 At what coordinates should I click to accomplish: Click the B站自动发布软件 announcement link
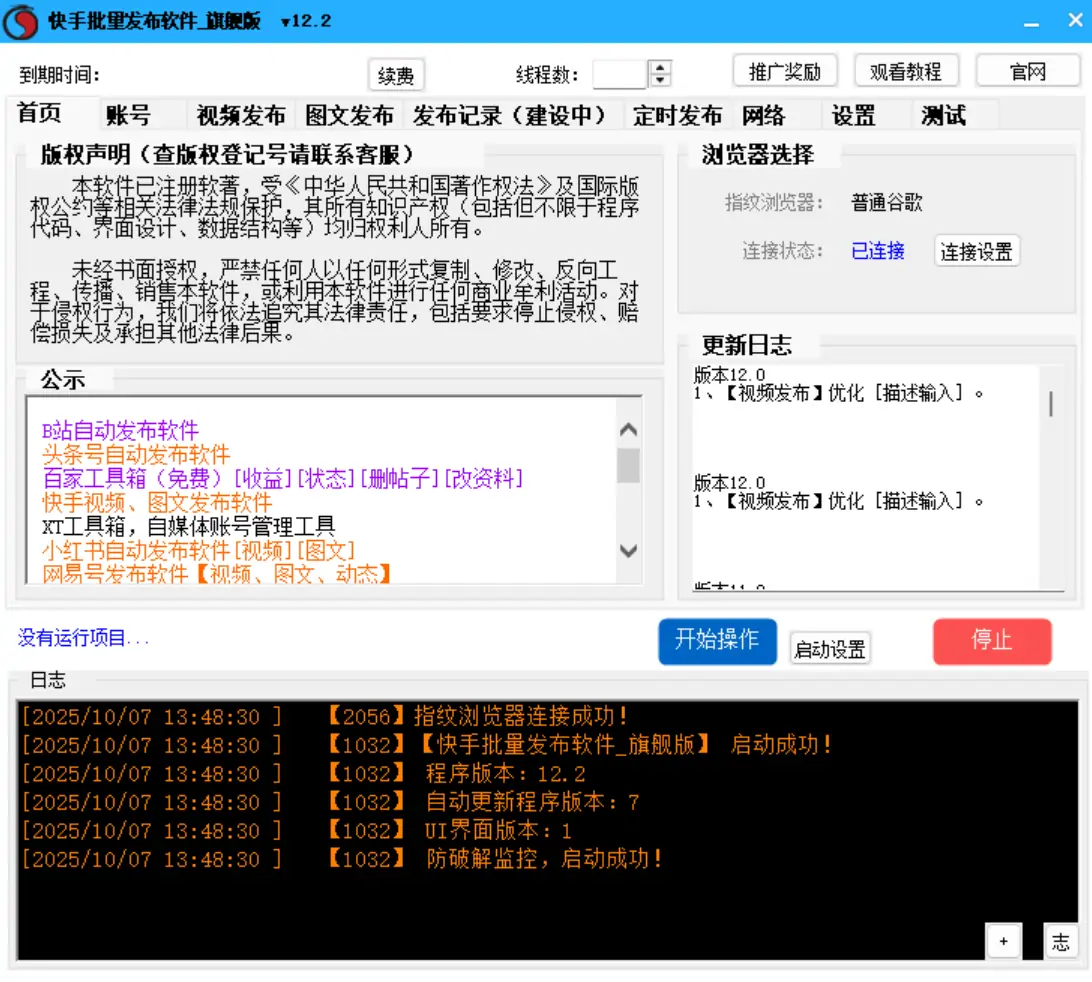point(120,431)
